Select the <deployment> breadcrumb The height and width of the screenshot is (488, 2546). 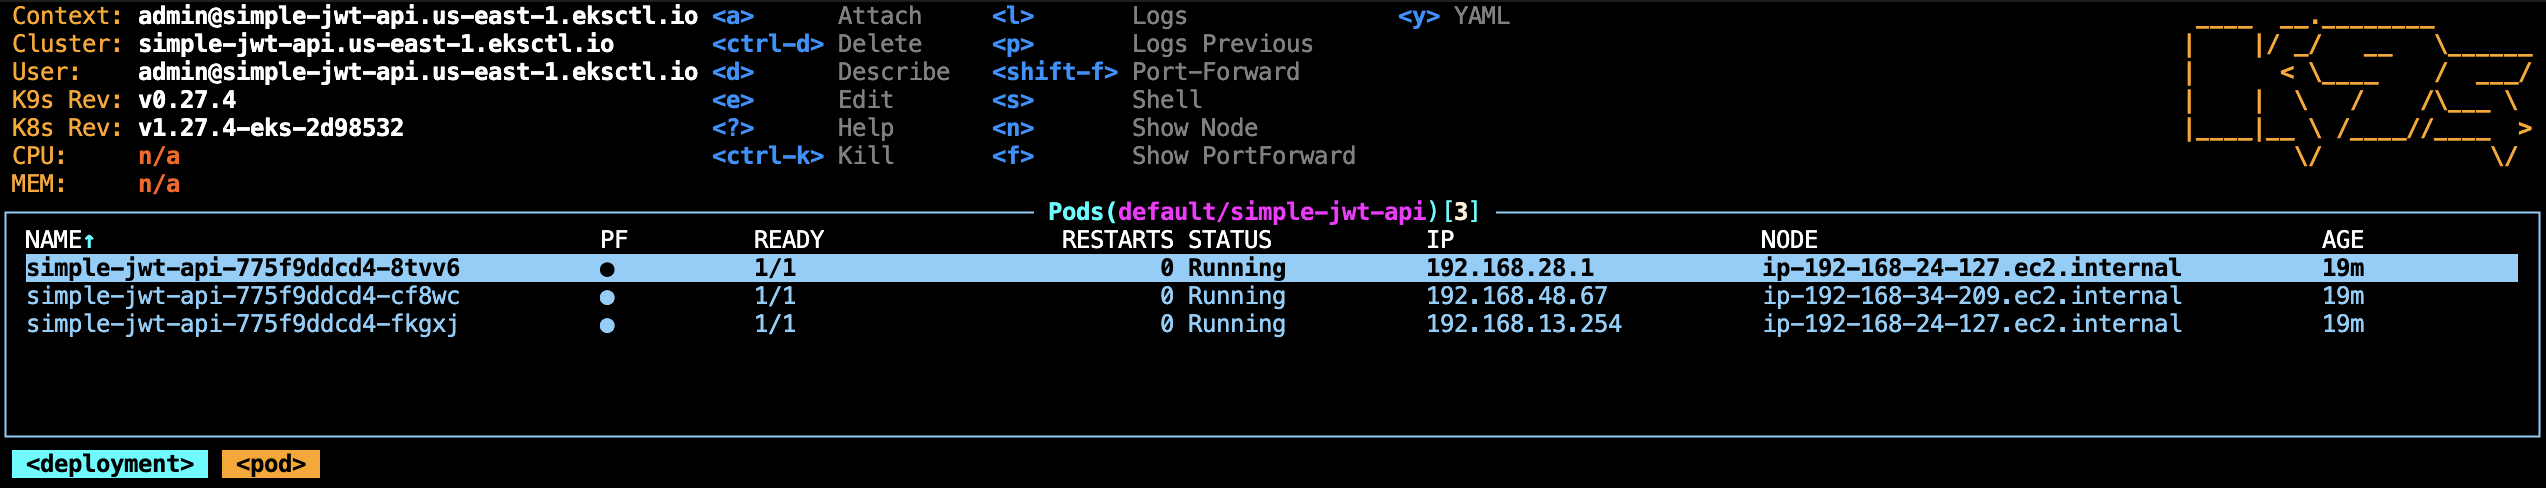110,464
